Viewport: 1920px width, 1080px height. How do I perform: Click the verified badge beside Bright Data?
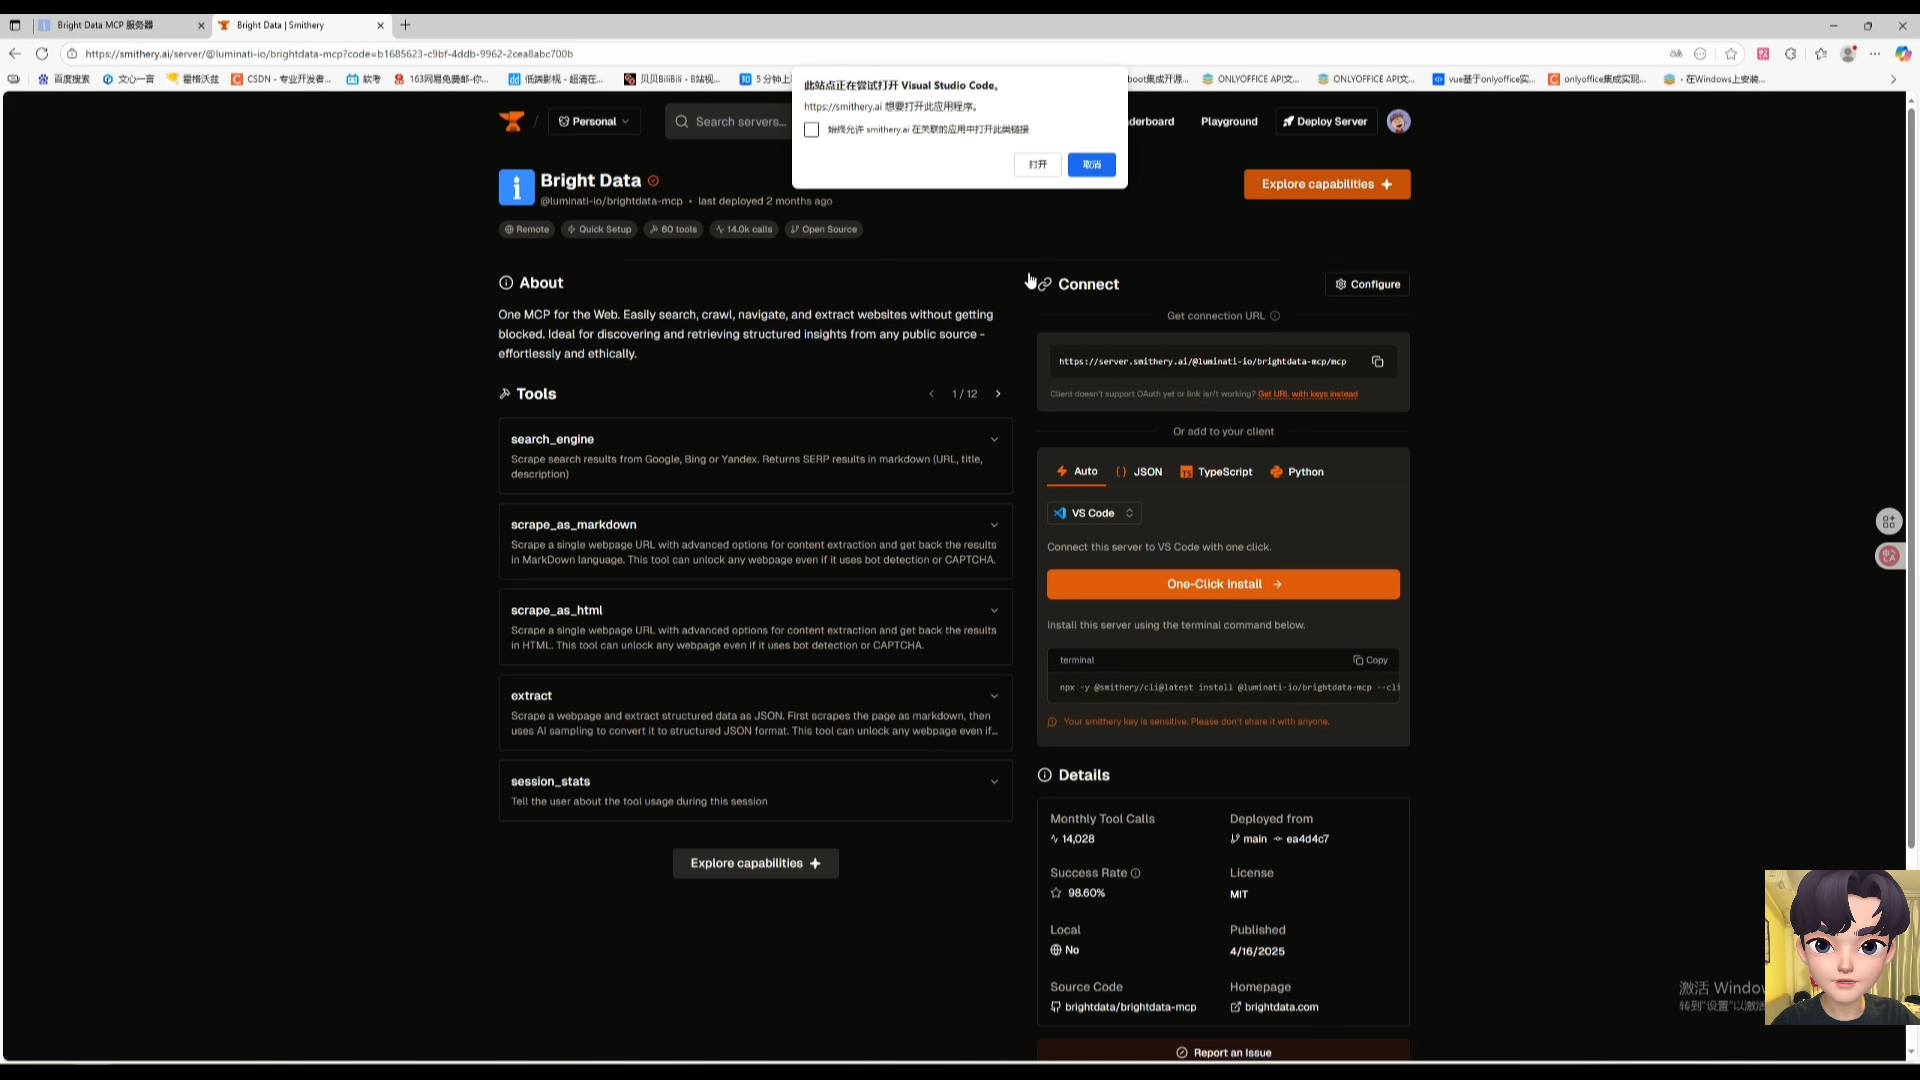click(x=653, y=181)
